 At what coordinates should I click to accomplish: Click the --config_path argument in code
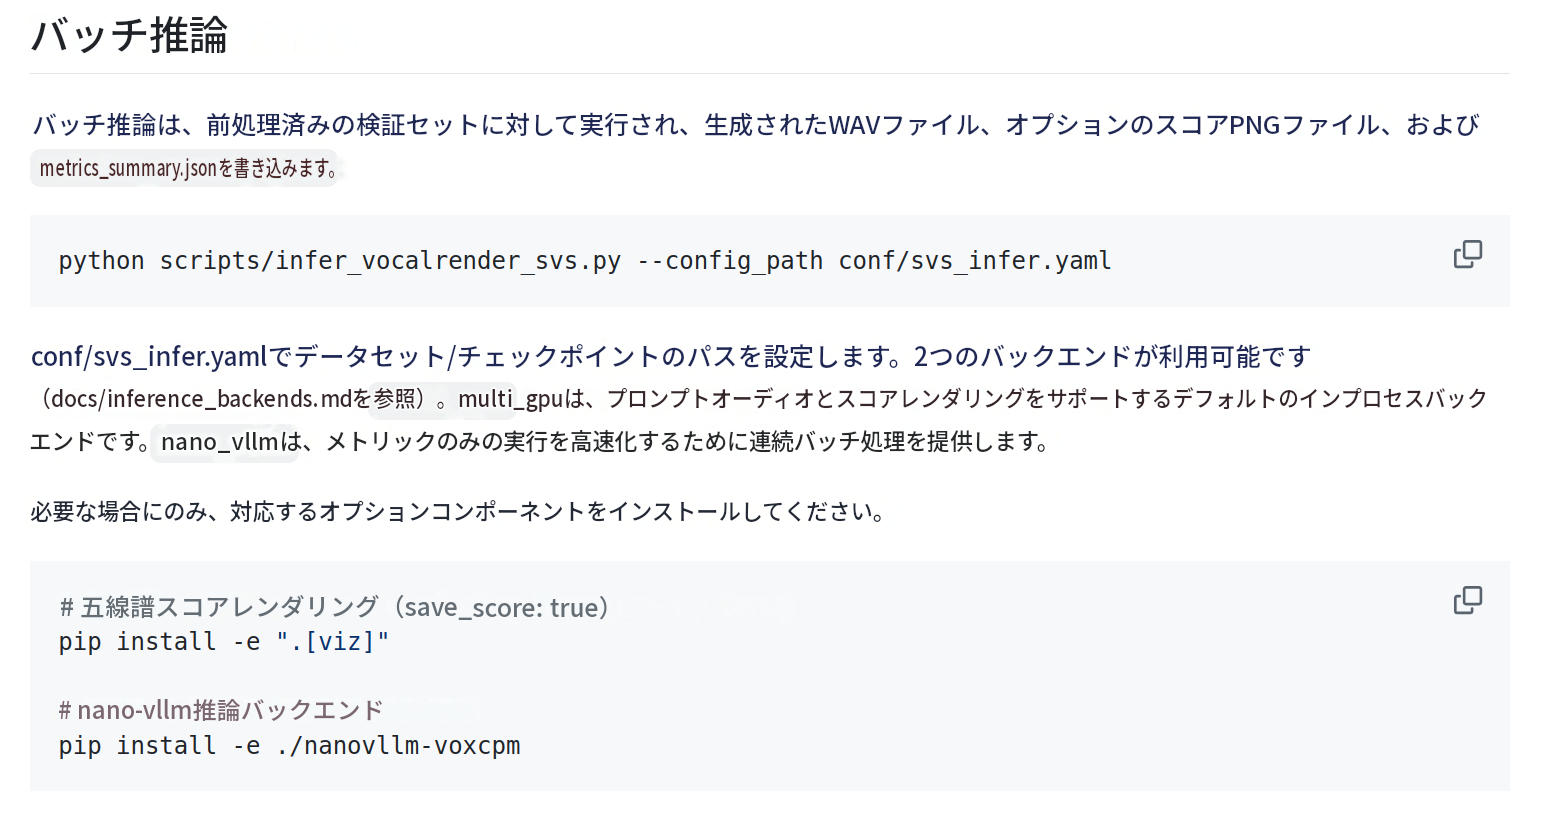tap(730, 261)
